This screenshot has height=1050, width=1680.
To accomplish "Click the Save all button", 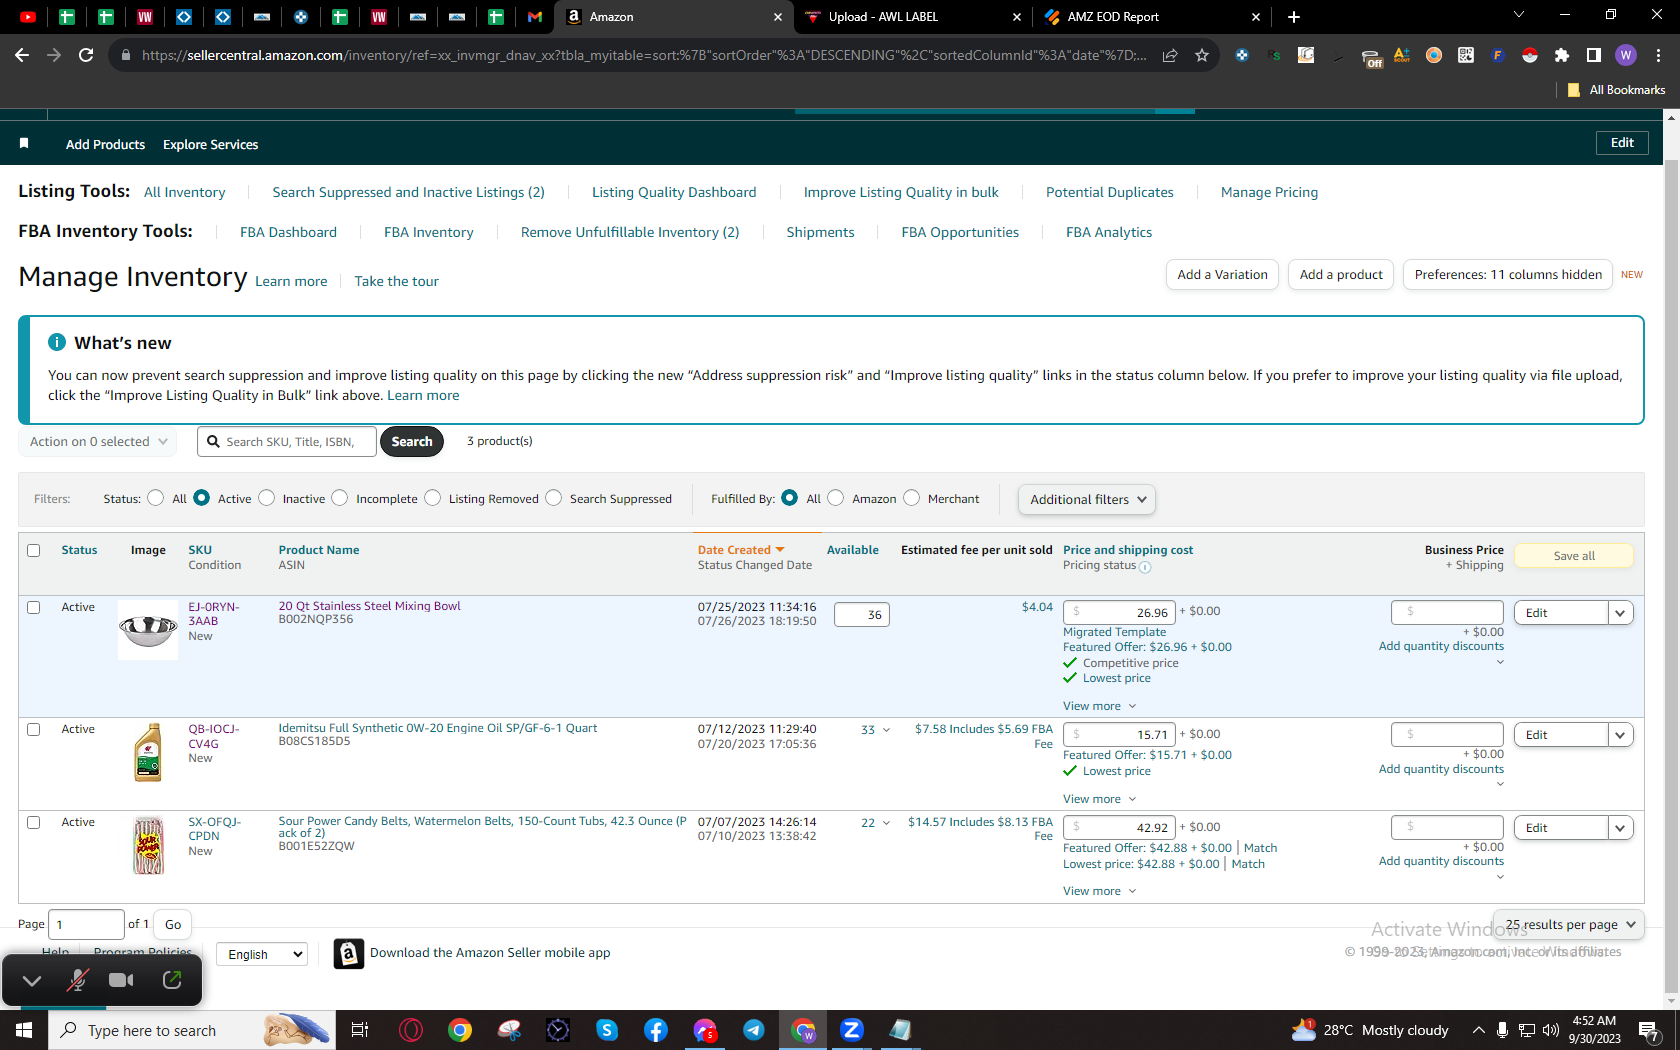I will [x=1574, y=556].
